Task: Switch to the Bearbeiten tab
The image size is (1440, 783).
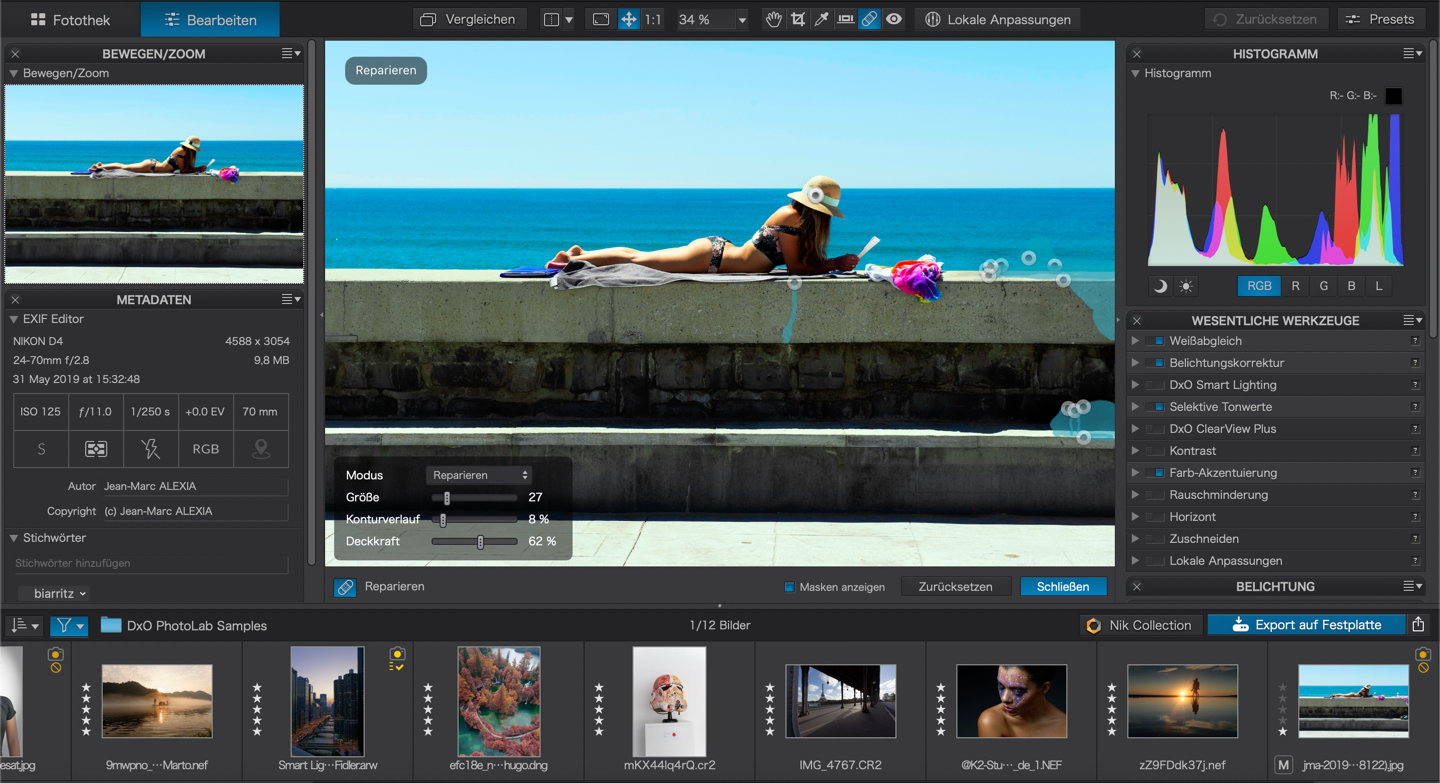Action: (x=210, y=19)
